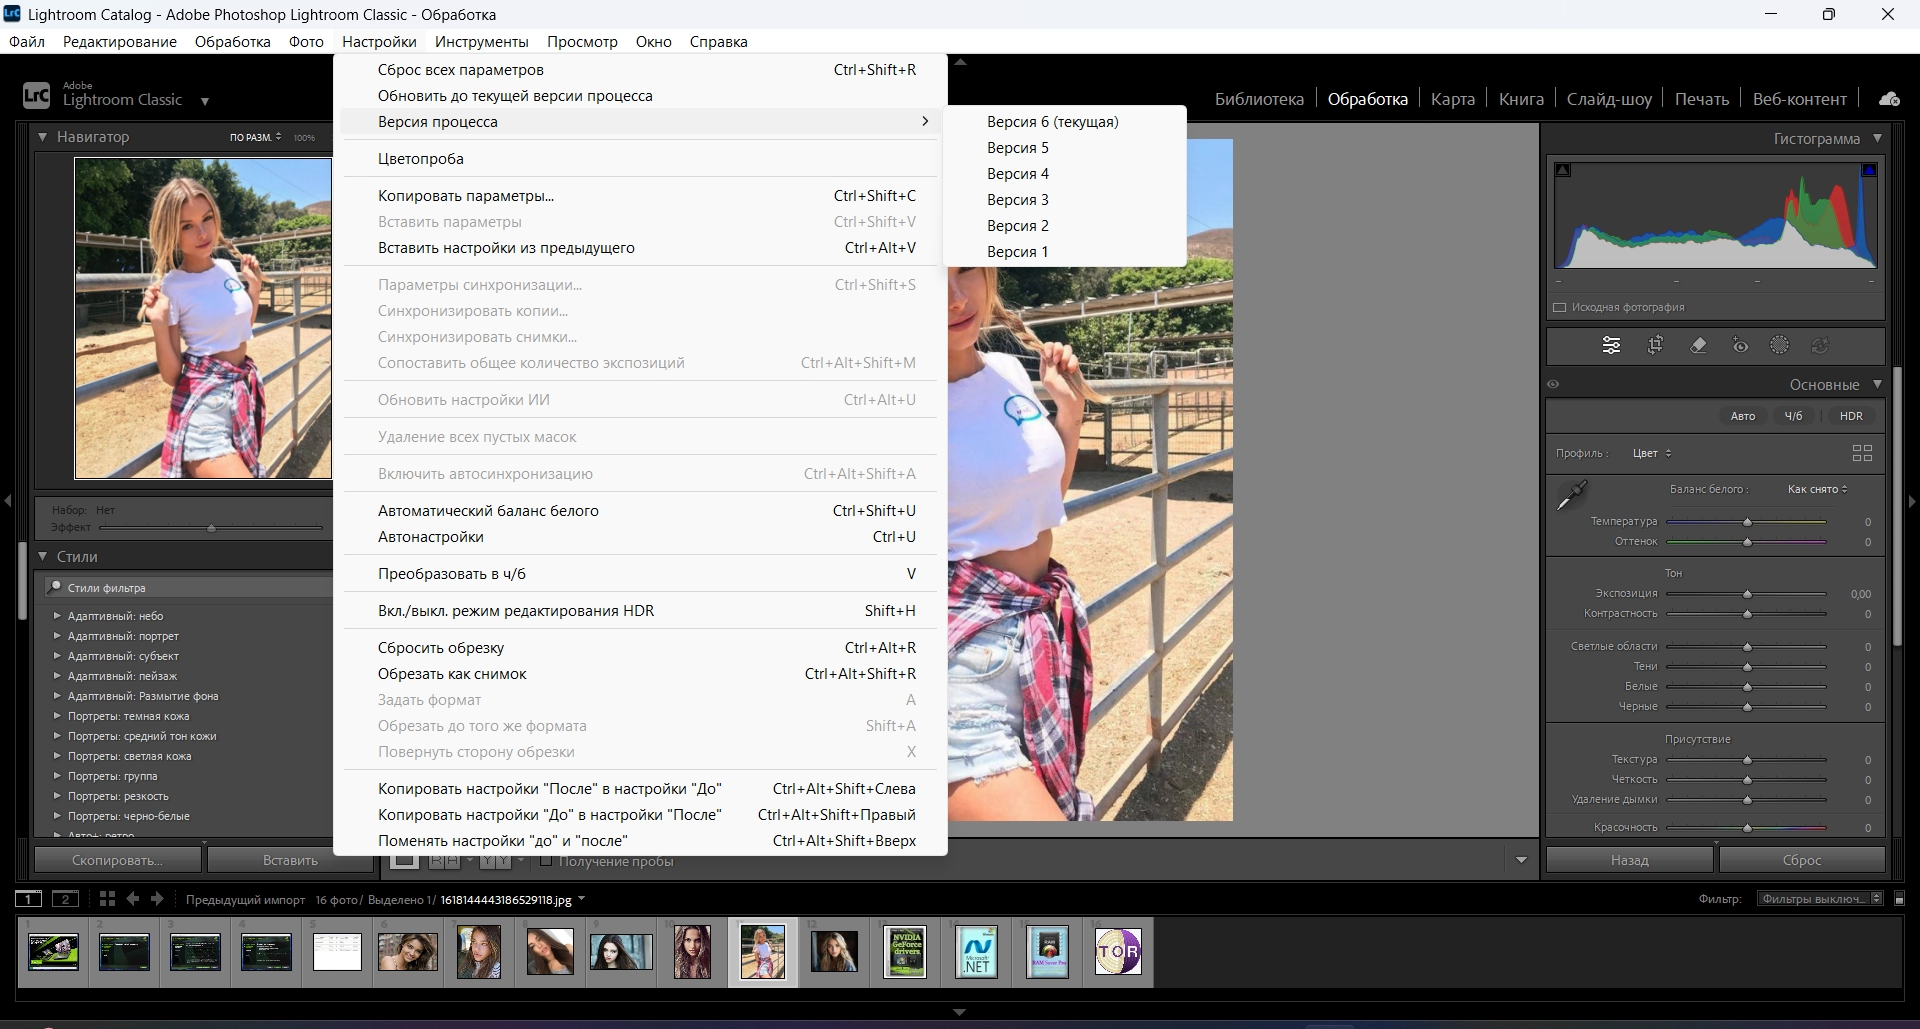Screen dimensions: 1920x1029
Task: Pick the white balance eyedropper tool
Action: pyautogui.click(x=1572, y=494)
